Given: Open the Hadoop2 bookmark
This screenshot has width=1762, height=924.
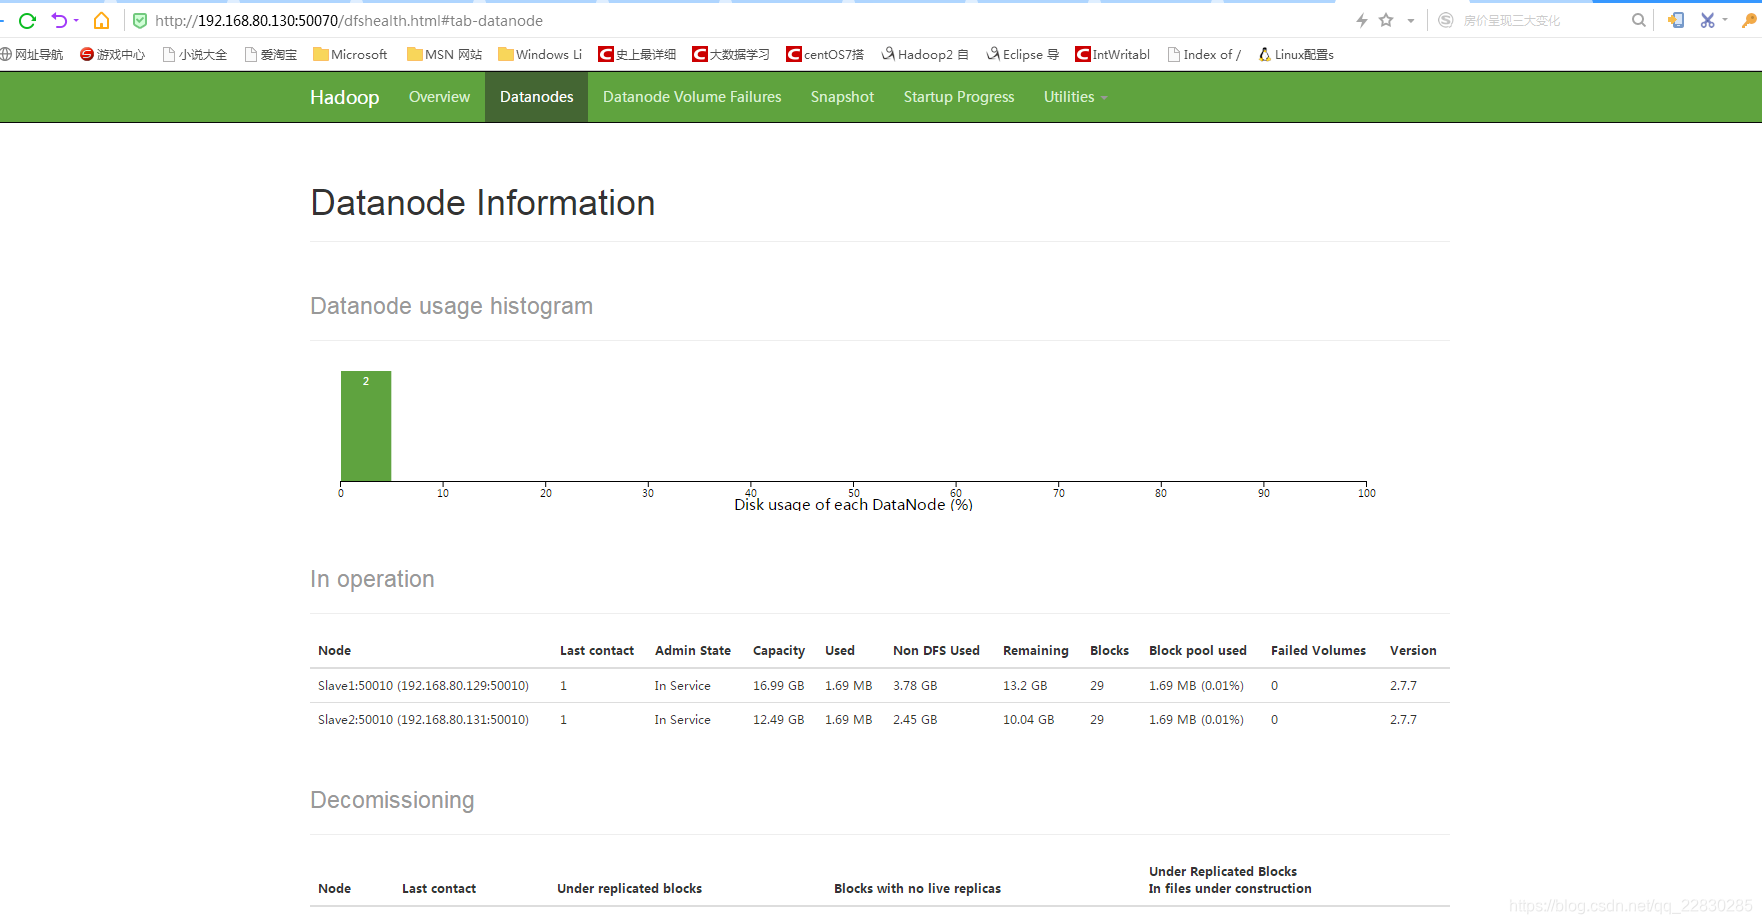Looking at the screenshot, I should point(924,55).
